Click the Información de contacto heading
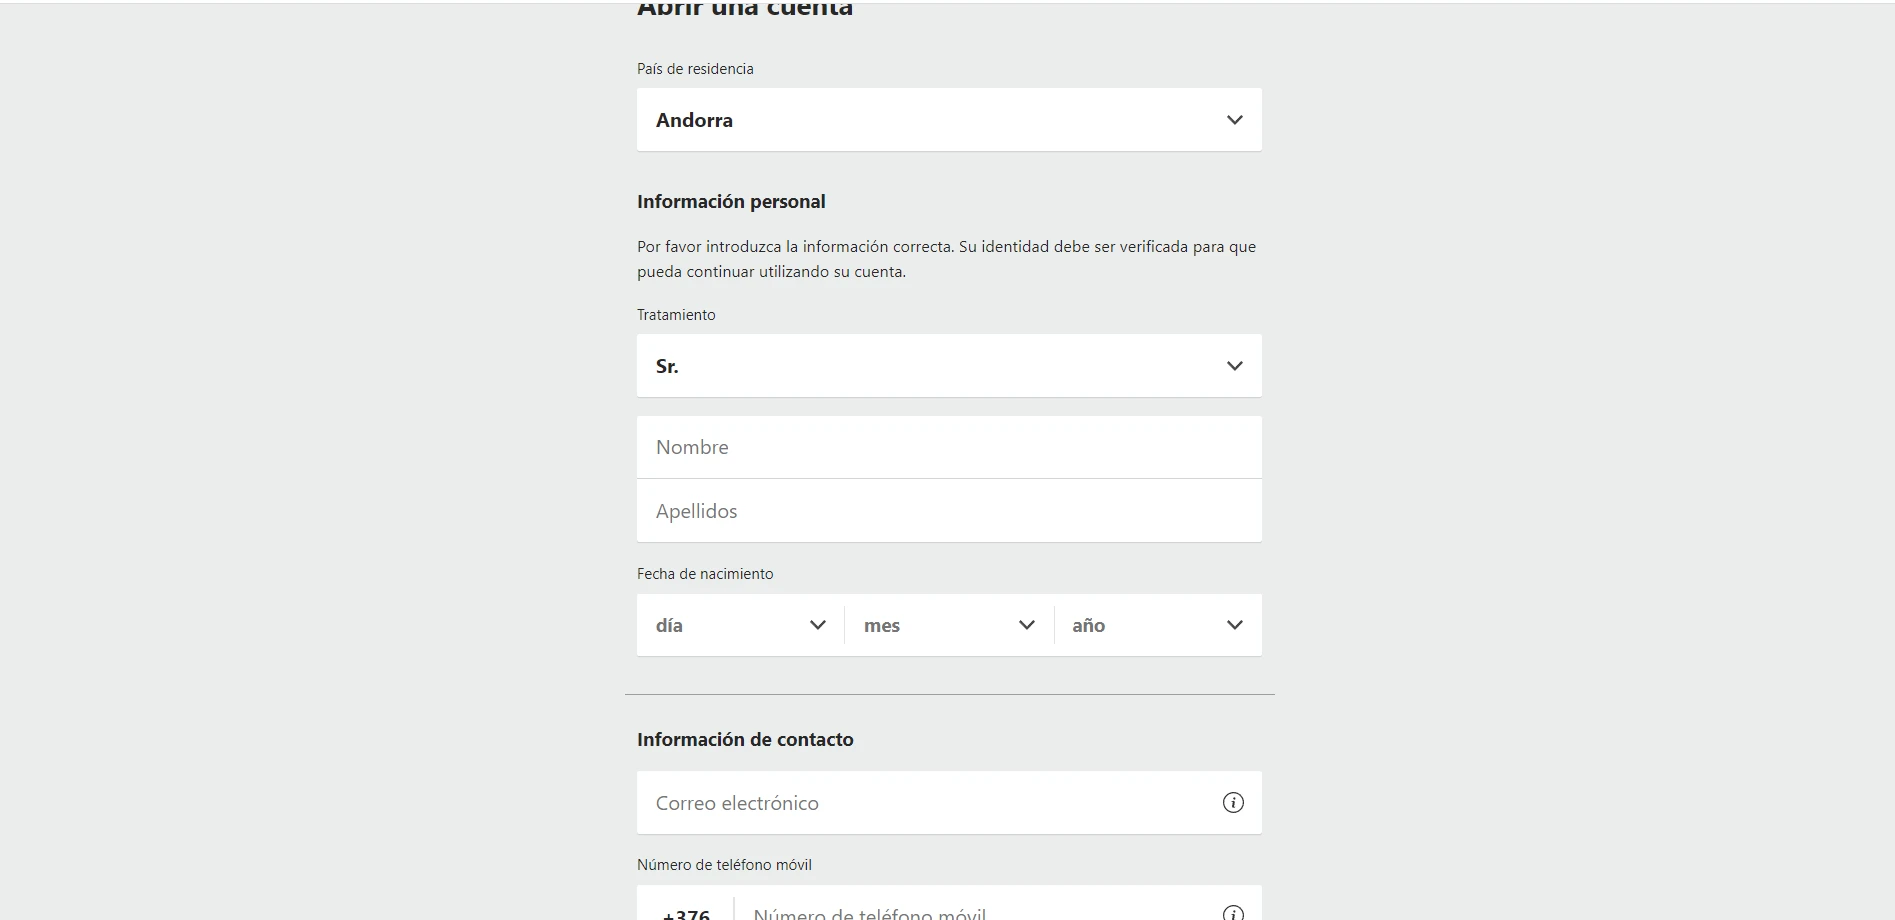This screenshot has width=1895, height=920. coord(745,740)
